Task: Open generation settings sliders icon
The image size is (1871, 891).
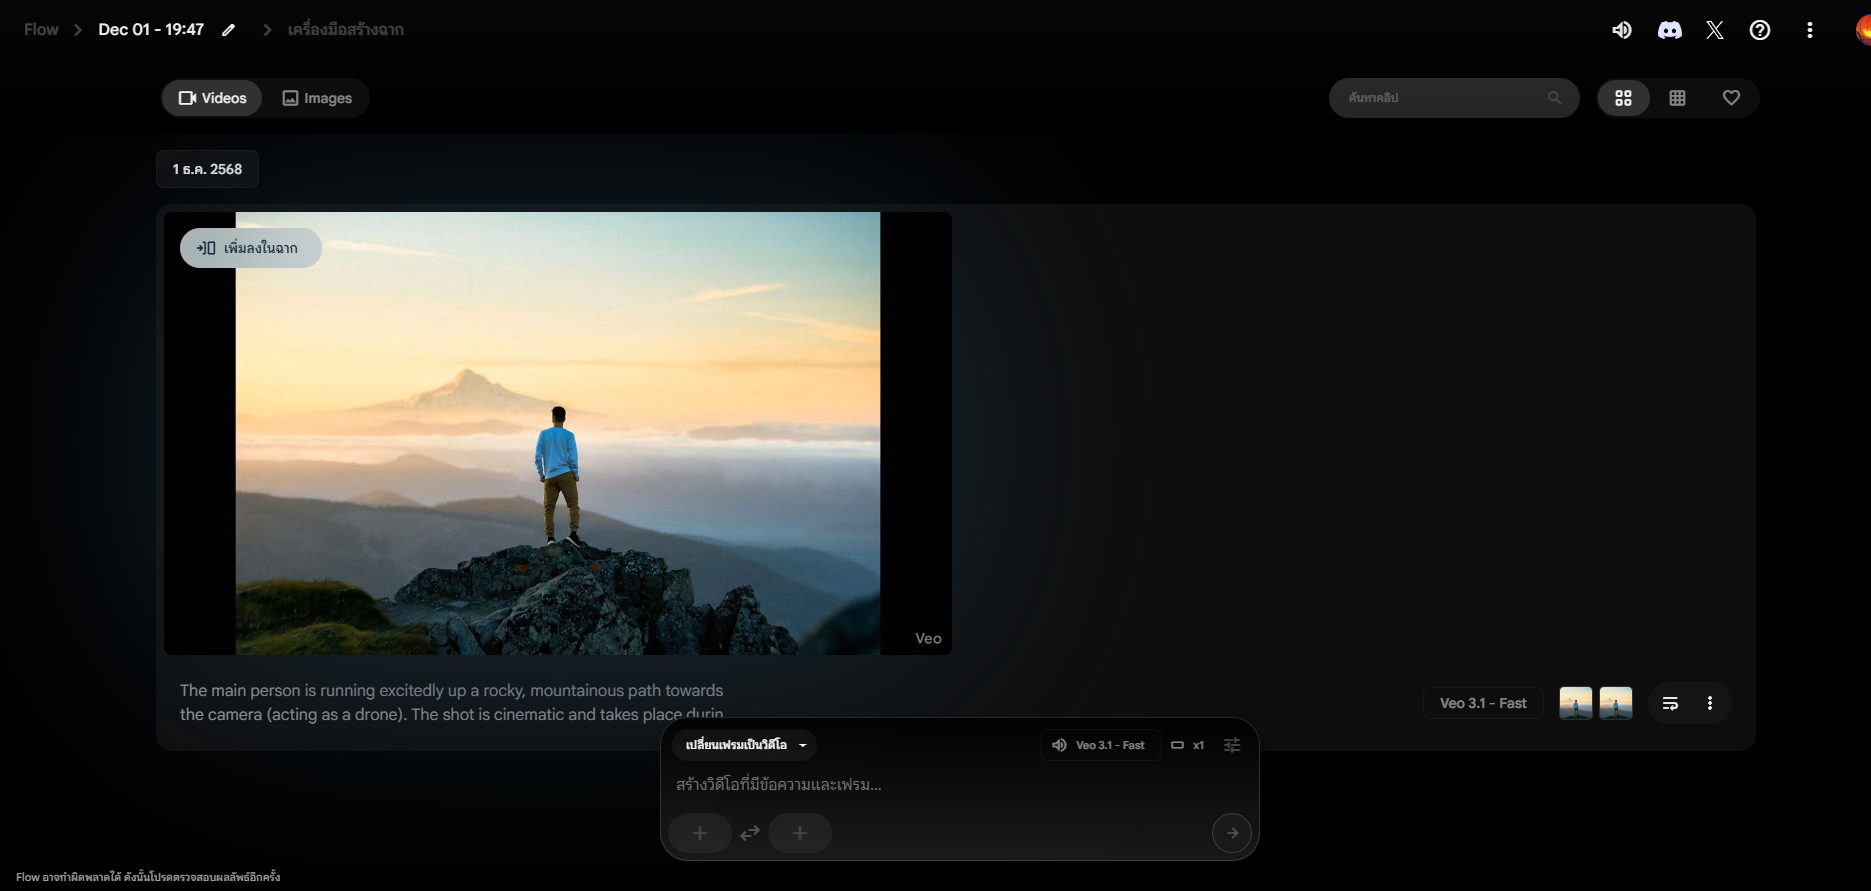Action: coord(1232,745)
